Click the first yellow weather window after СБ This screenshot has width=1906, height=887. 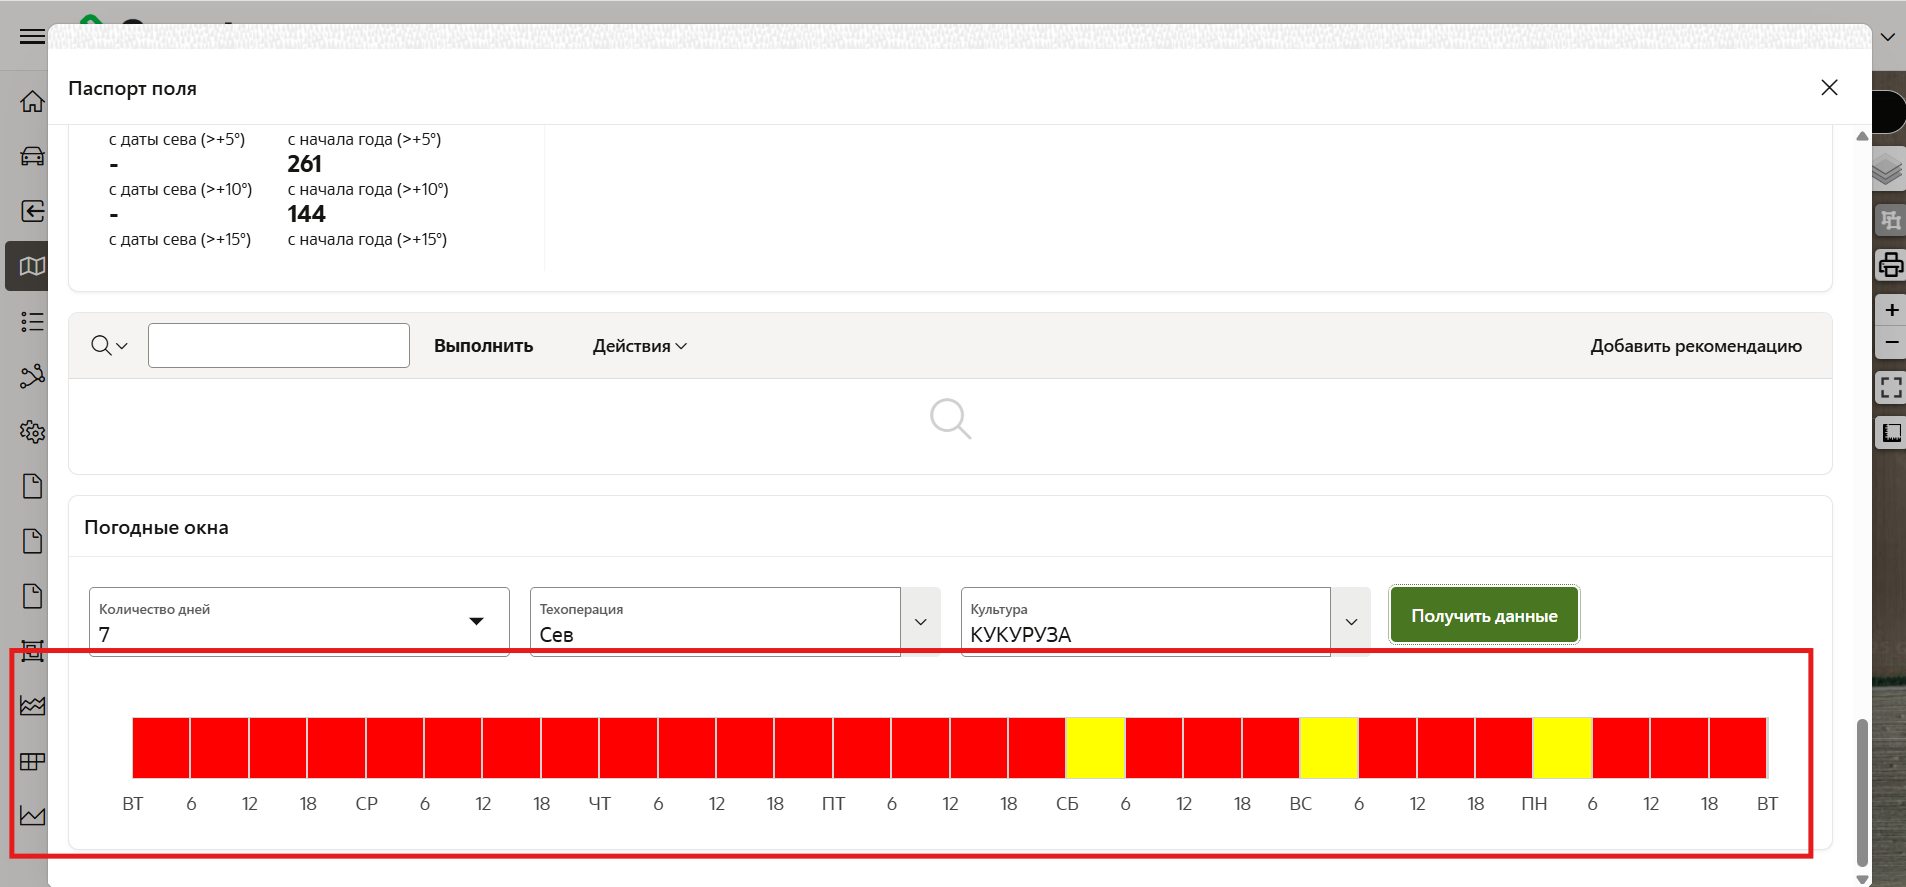1096,748
